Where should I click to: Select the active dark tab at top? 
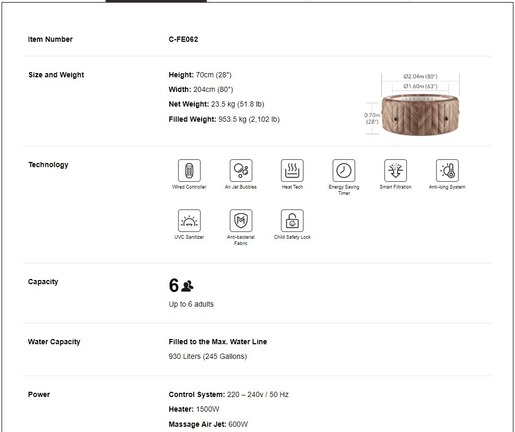tap(156, 1)
